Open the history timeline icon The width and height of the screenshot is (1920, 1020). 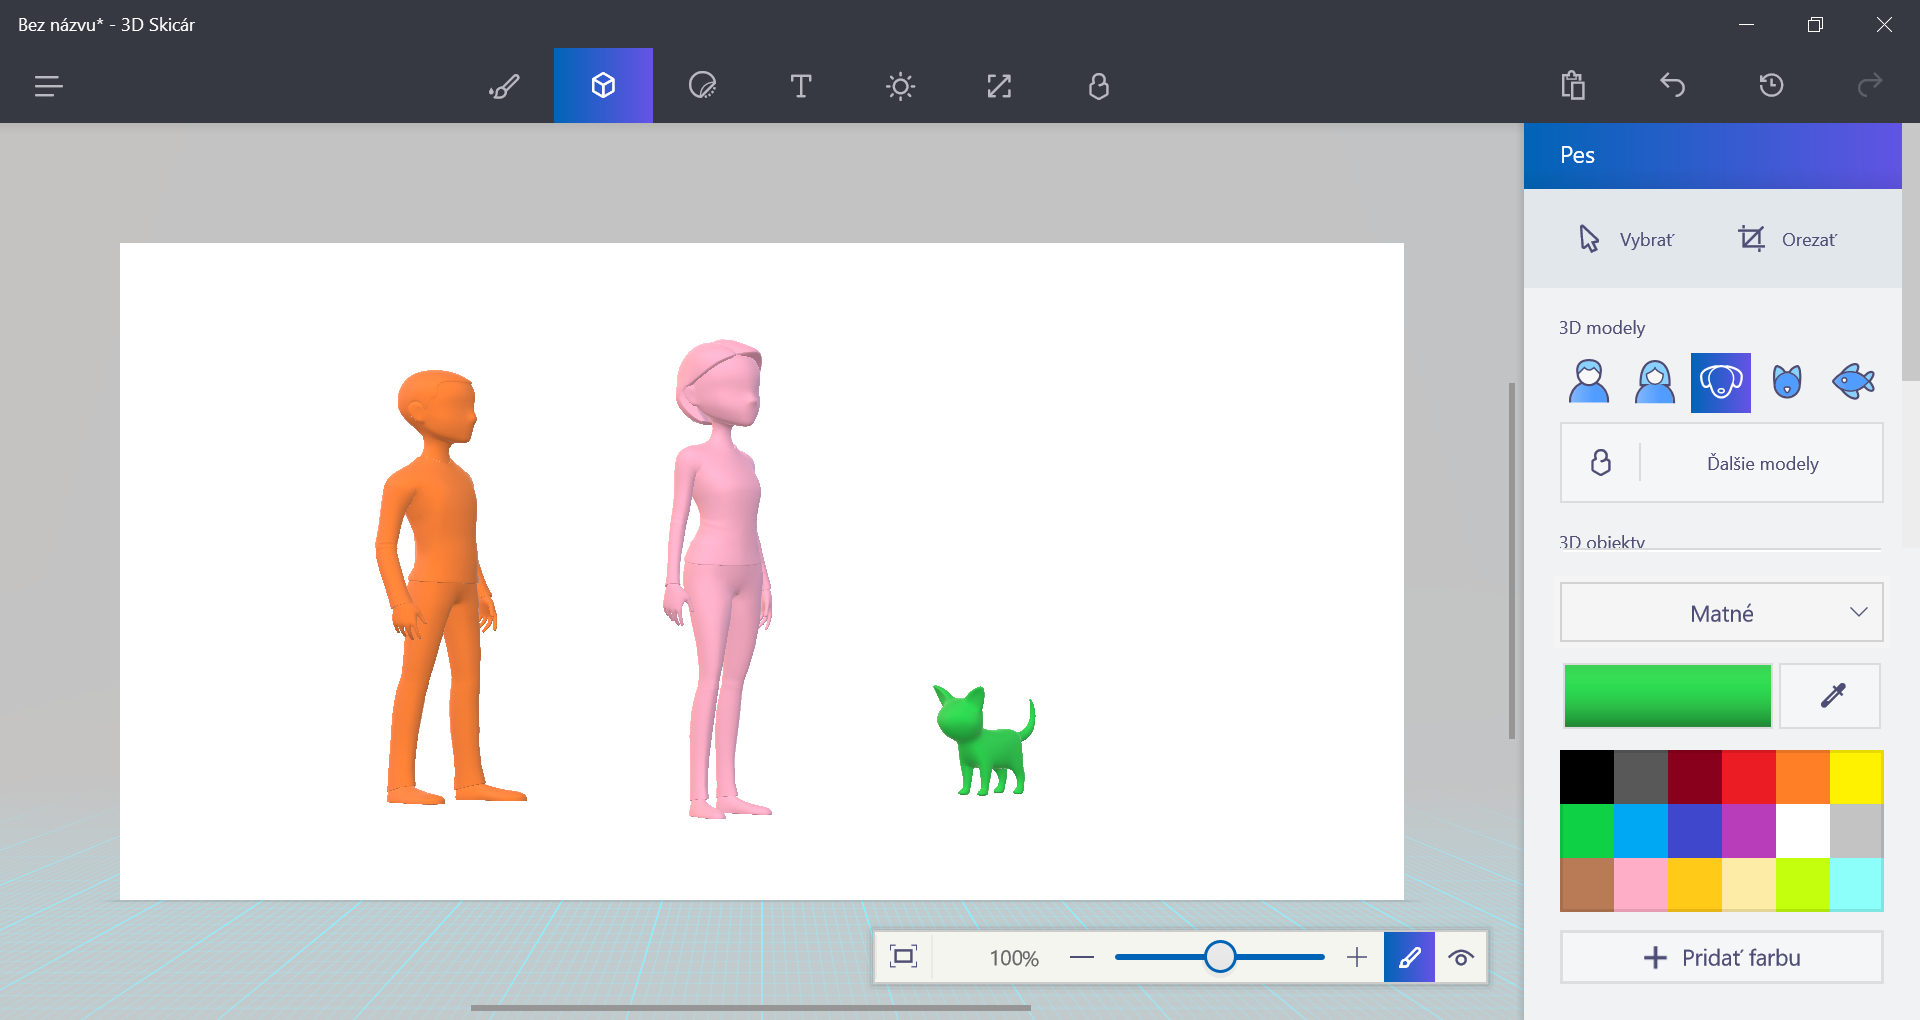[1771, 86]
